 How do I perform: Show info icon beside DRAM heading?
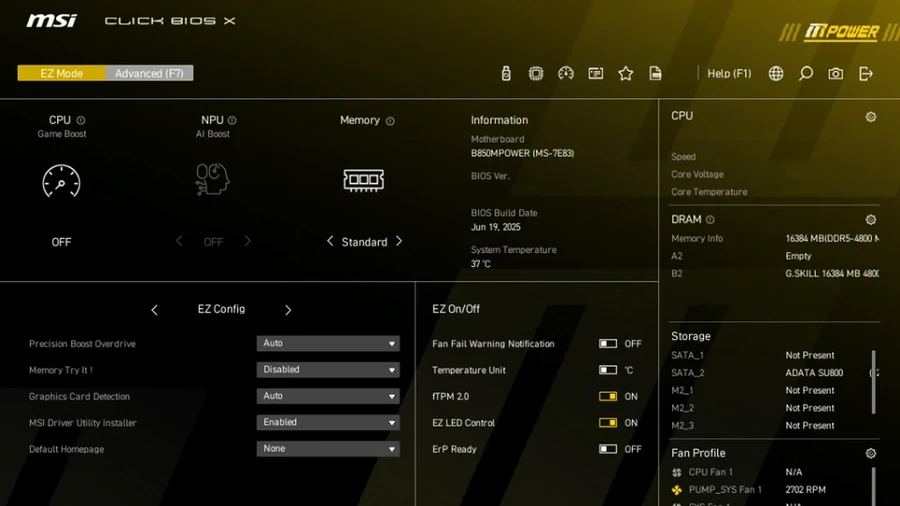(x=710, y=220)
